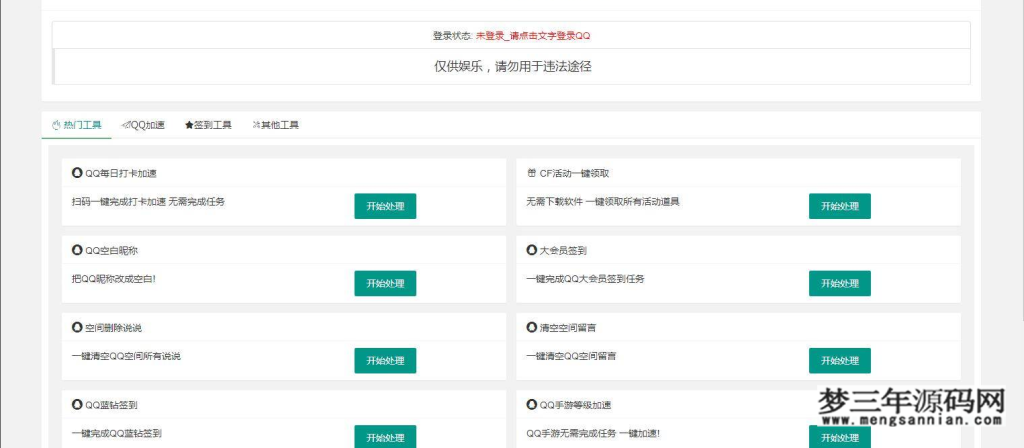Start 清空空间留言 processing
Screen dimensions: 1024x448
839,360
